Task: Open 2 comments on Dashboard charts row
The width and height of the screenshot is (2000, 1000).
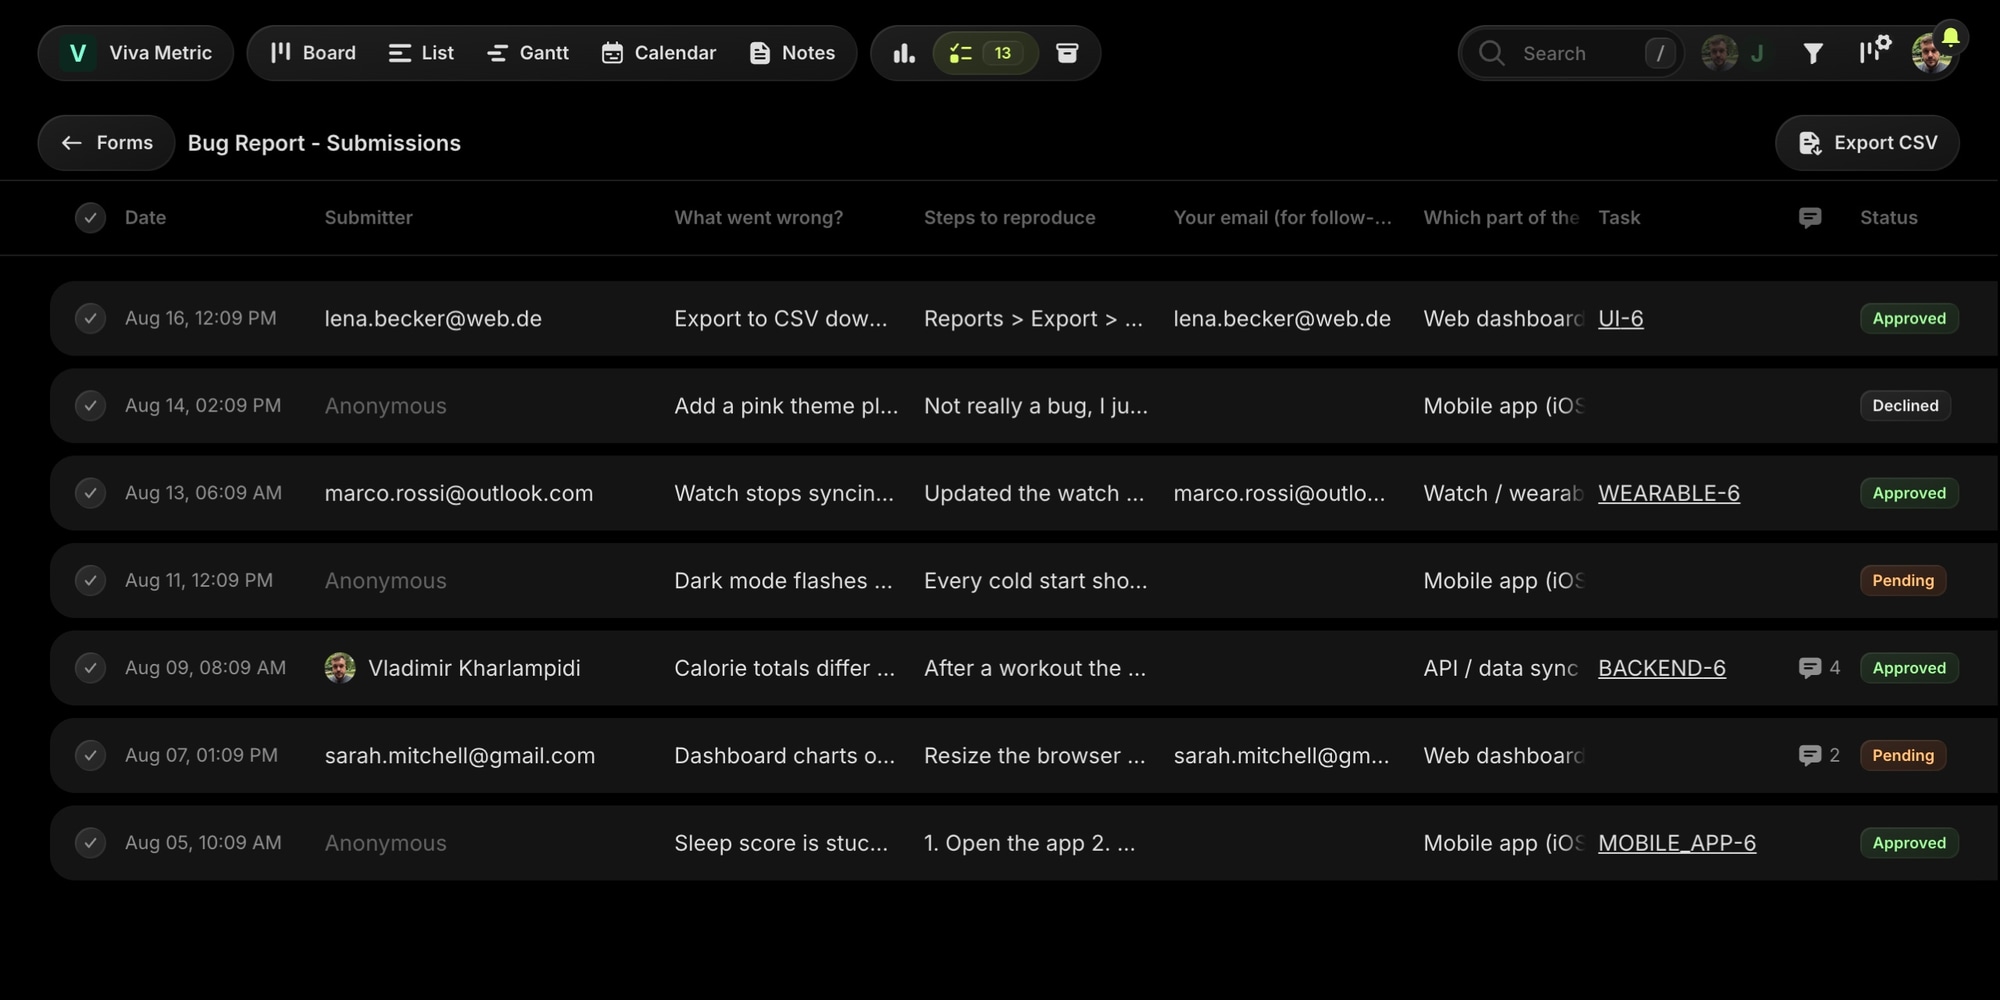Action: (x=1819, y=755)
